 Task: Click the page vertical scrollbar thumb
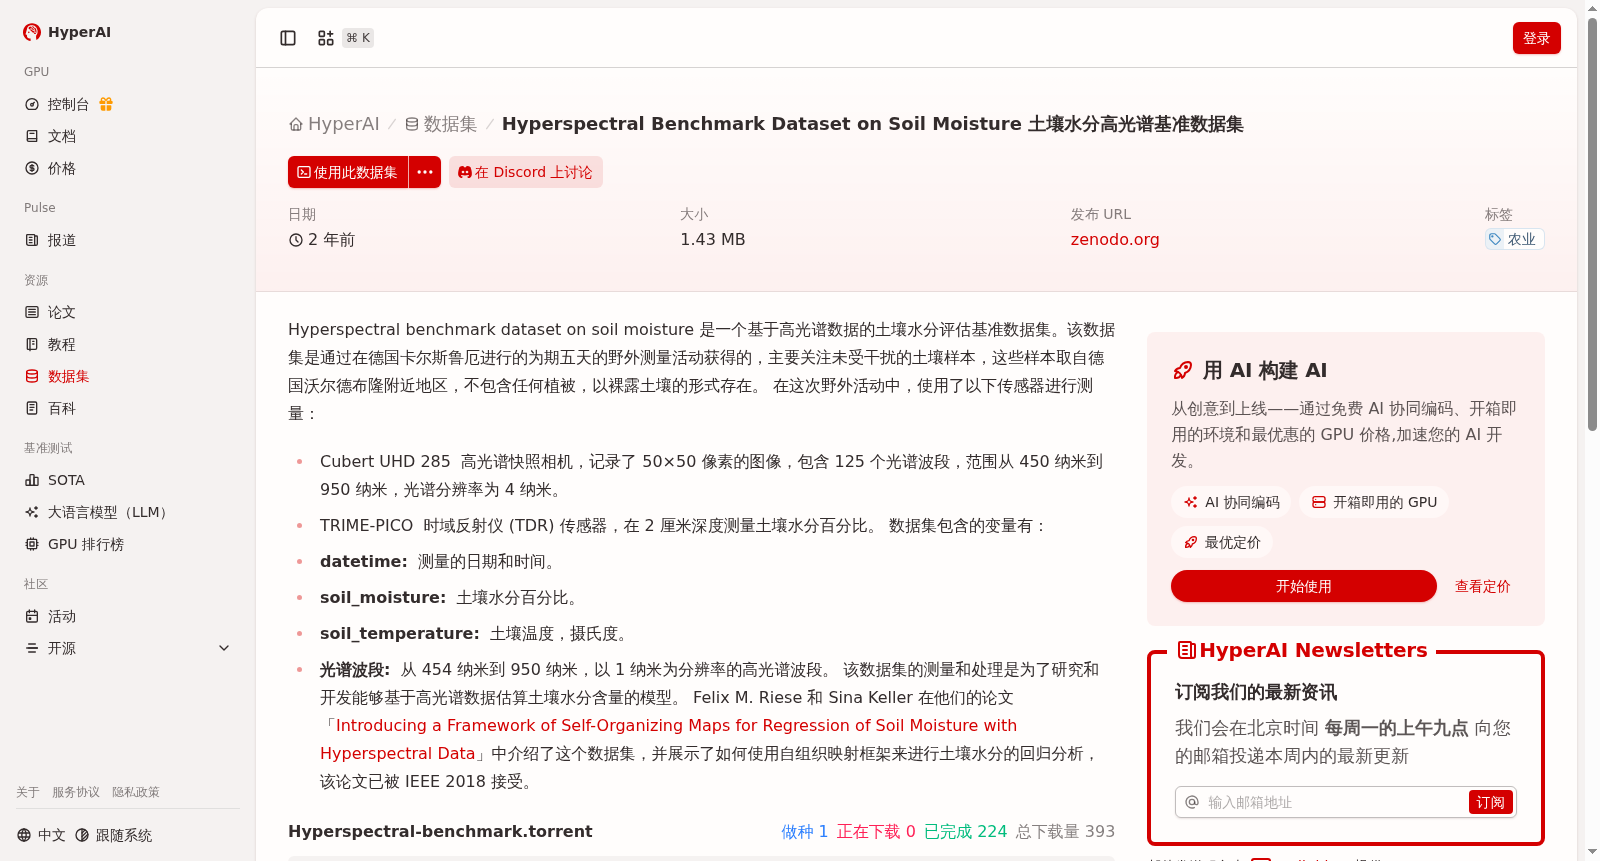1592,225
